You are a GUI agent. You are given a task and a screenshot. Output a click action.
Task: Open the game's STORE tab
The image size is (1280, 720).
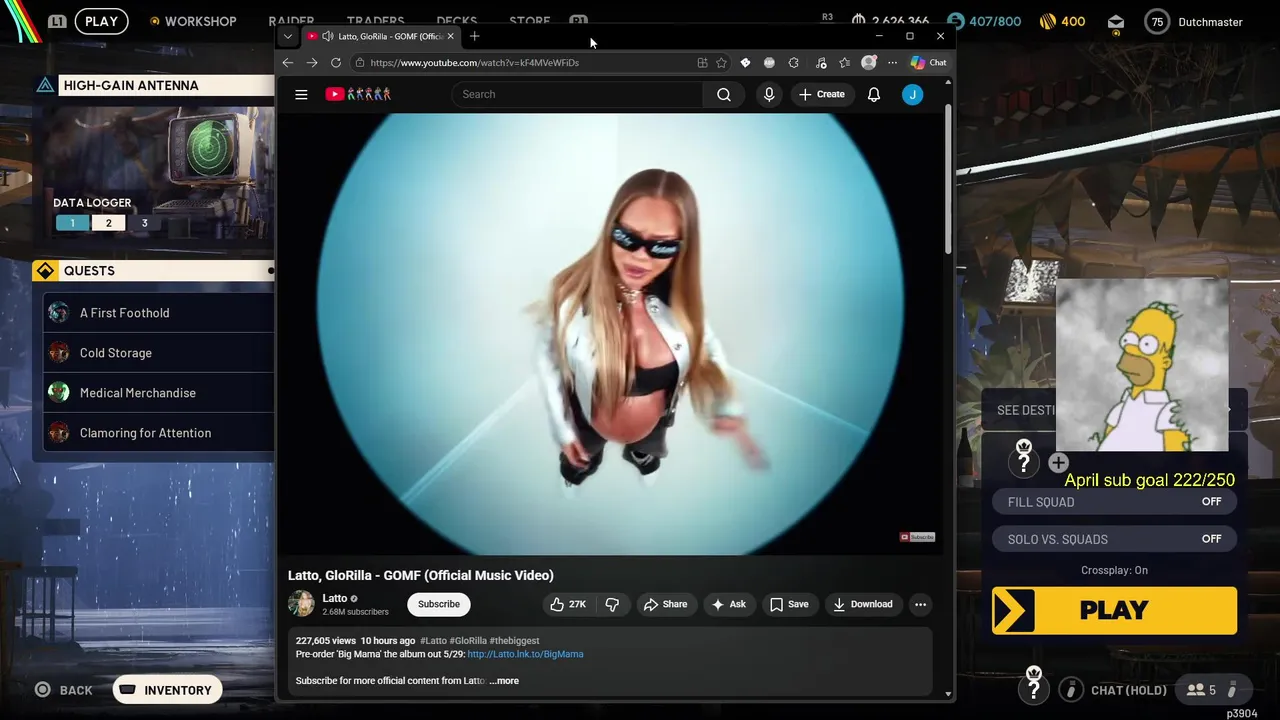point(529,20)
